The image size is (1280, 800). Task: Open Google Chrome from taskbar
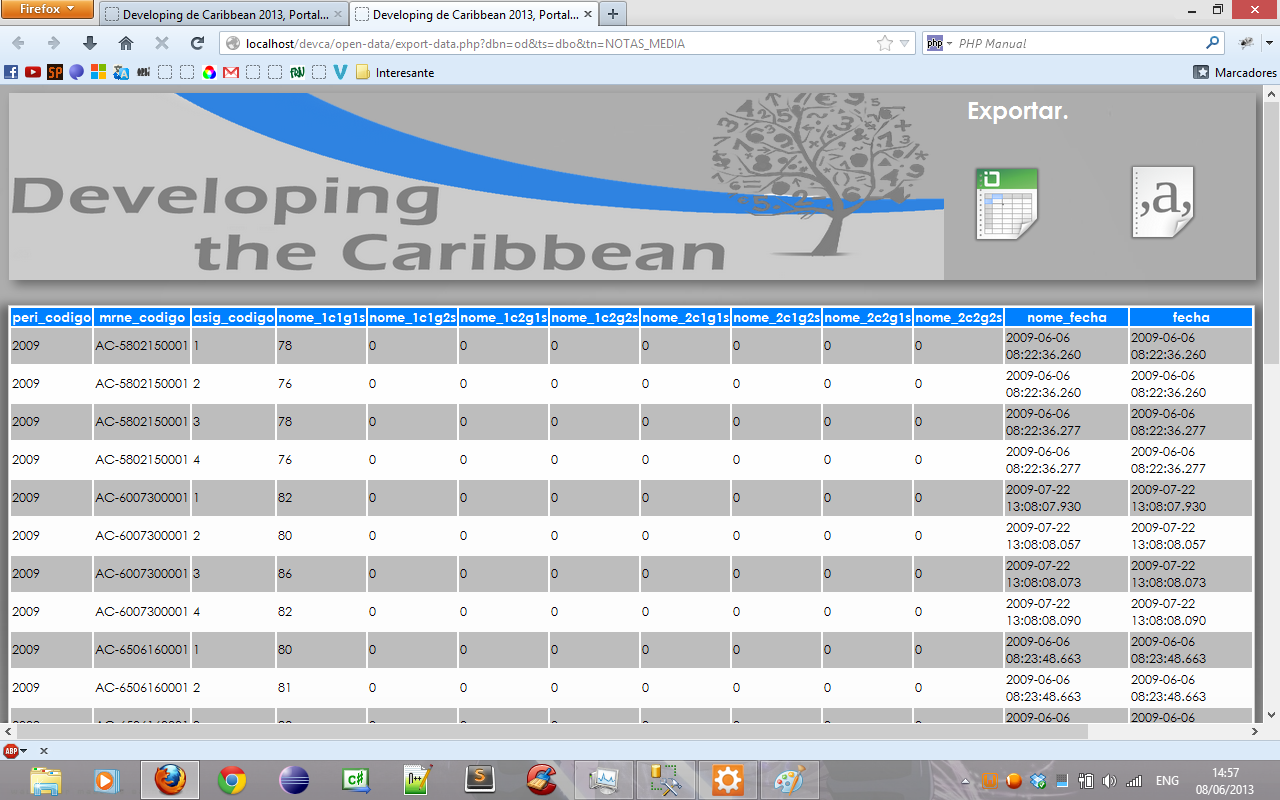232,779
